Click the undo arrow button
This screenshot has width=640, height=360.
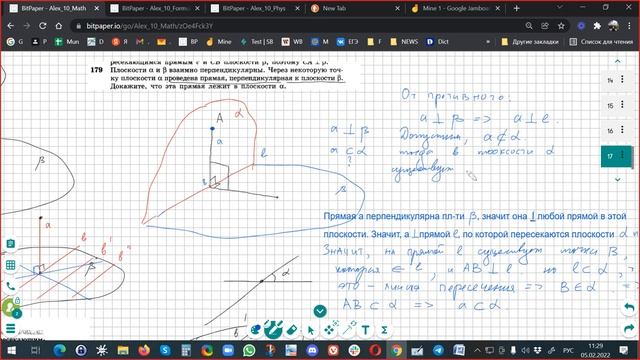tap(629, 307)
